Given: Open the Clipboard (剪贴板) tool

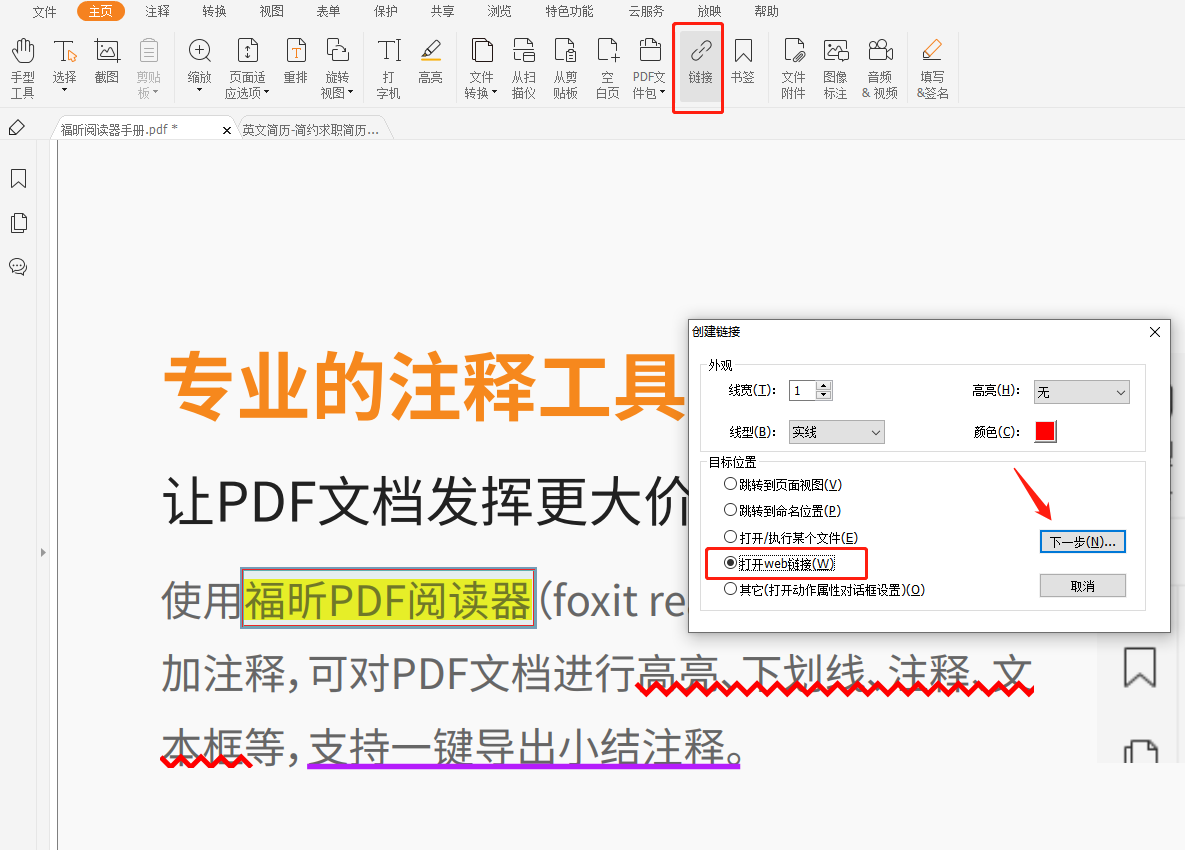Looking at the screenshot, I should click(x=149, y=69).
